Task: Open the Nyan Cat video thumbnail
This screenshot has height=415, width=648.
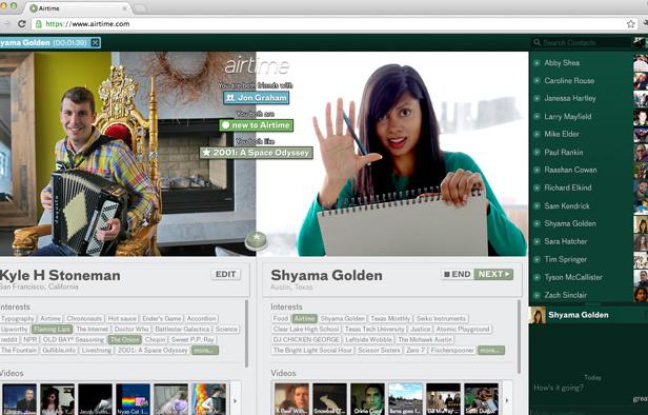Action: (133, 399)
